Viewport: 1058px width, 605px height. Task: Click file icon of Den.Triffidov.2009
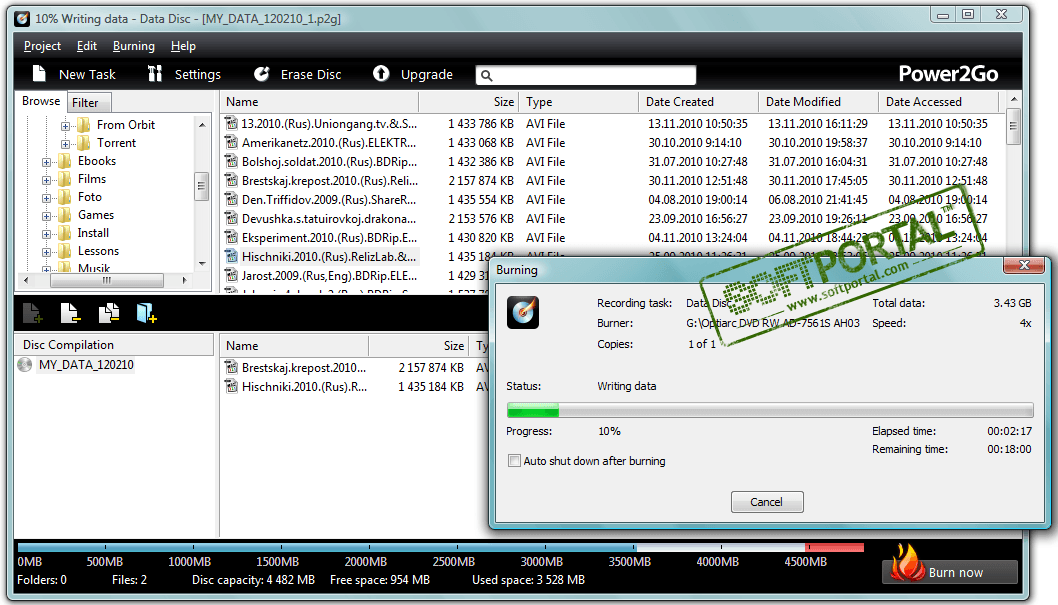pos(231,200)
